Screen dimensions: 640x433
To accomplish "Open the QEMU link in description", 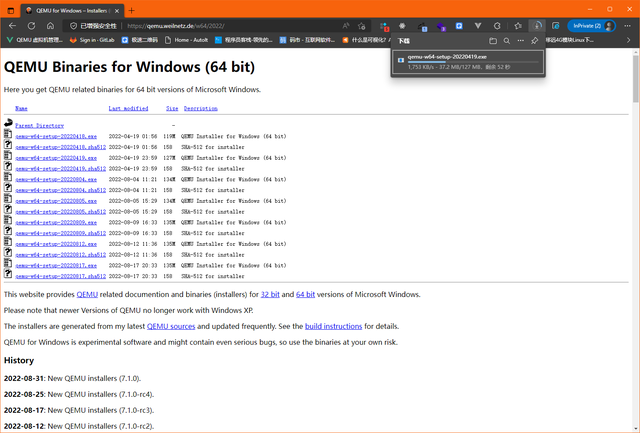I will pos(87,294).
